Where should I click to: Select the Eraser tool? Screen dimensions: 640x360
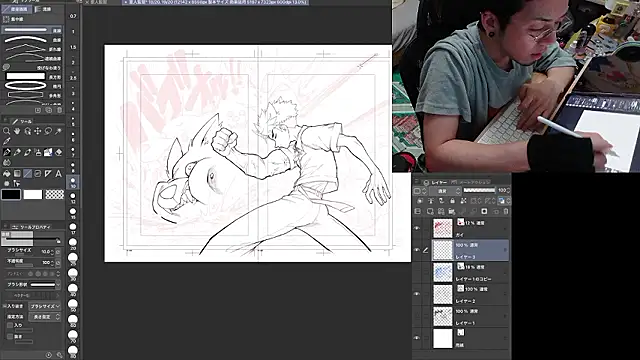[58, 152]
